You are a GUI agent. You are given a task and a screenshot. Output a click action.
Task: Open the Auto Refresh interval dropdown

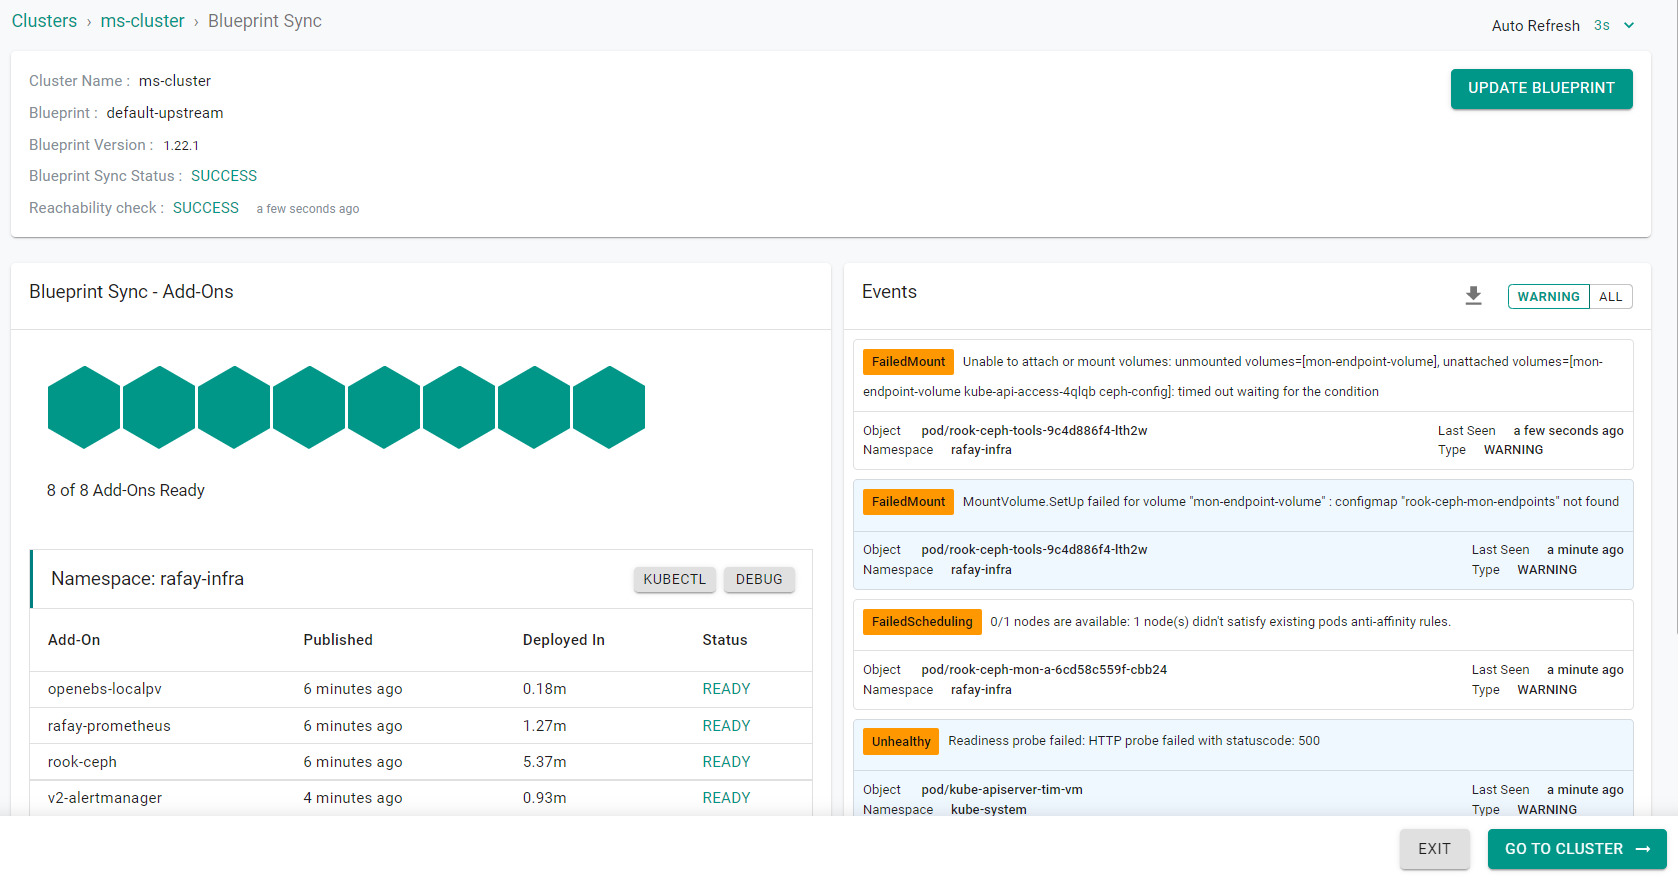(x=1614, y=26)
